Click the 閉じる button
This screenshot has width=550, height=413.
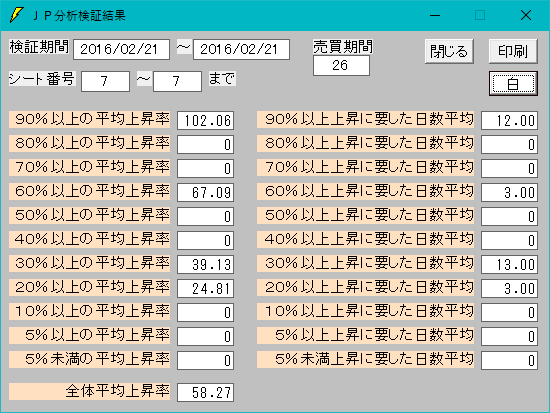449,51
